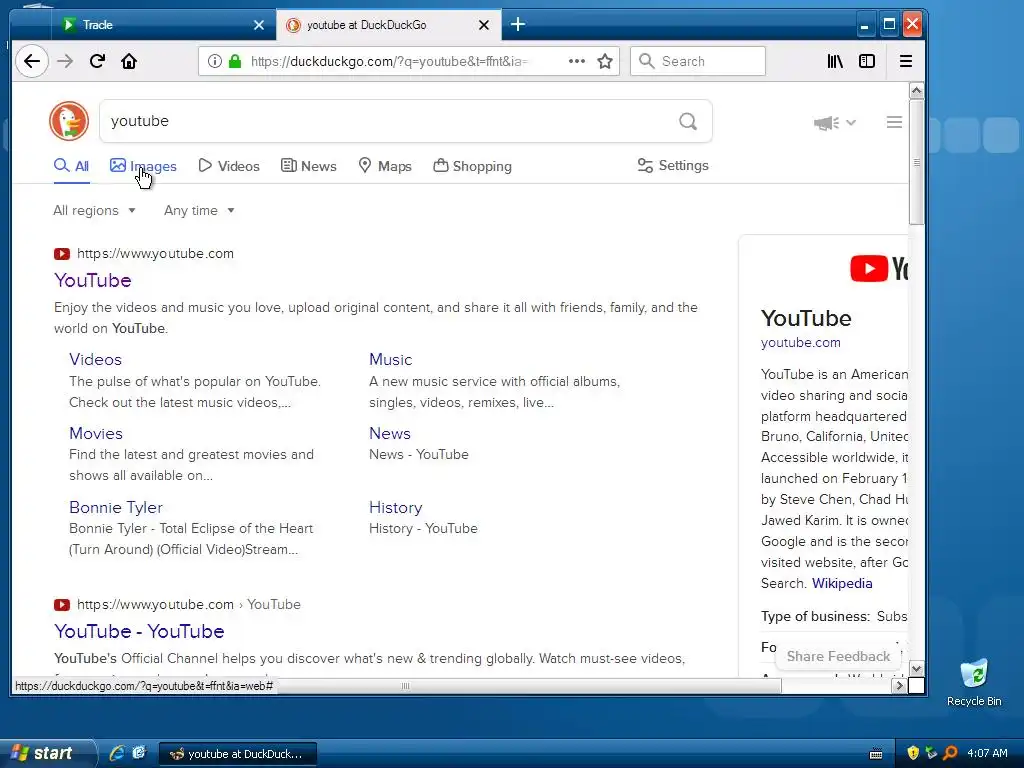Open the page actions three-dots menu
The image size is (1024, 768).
(x=577, y=61)
